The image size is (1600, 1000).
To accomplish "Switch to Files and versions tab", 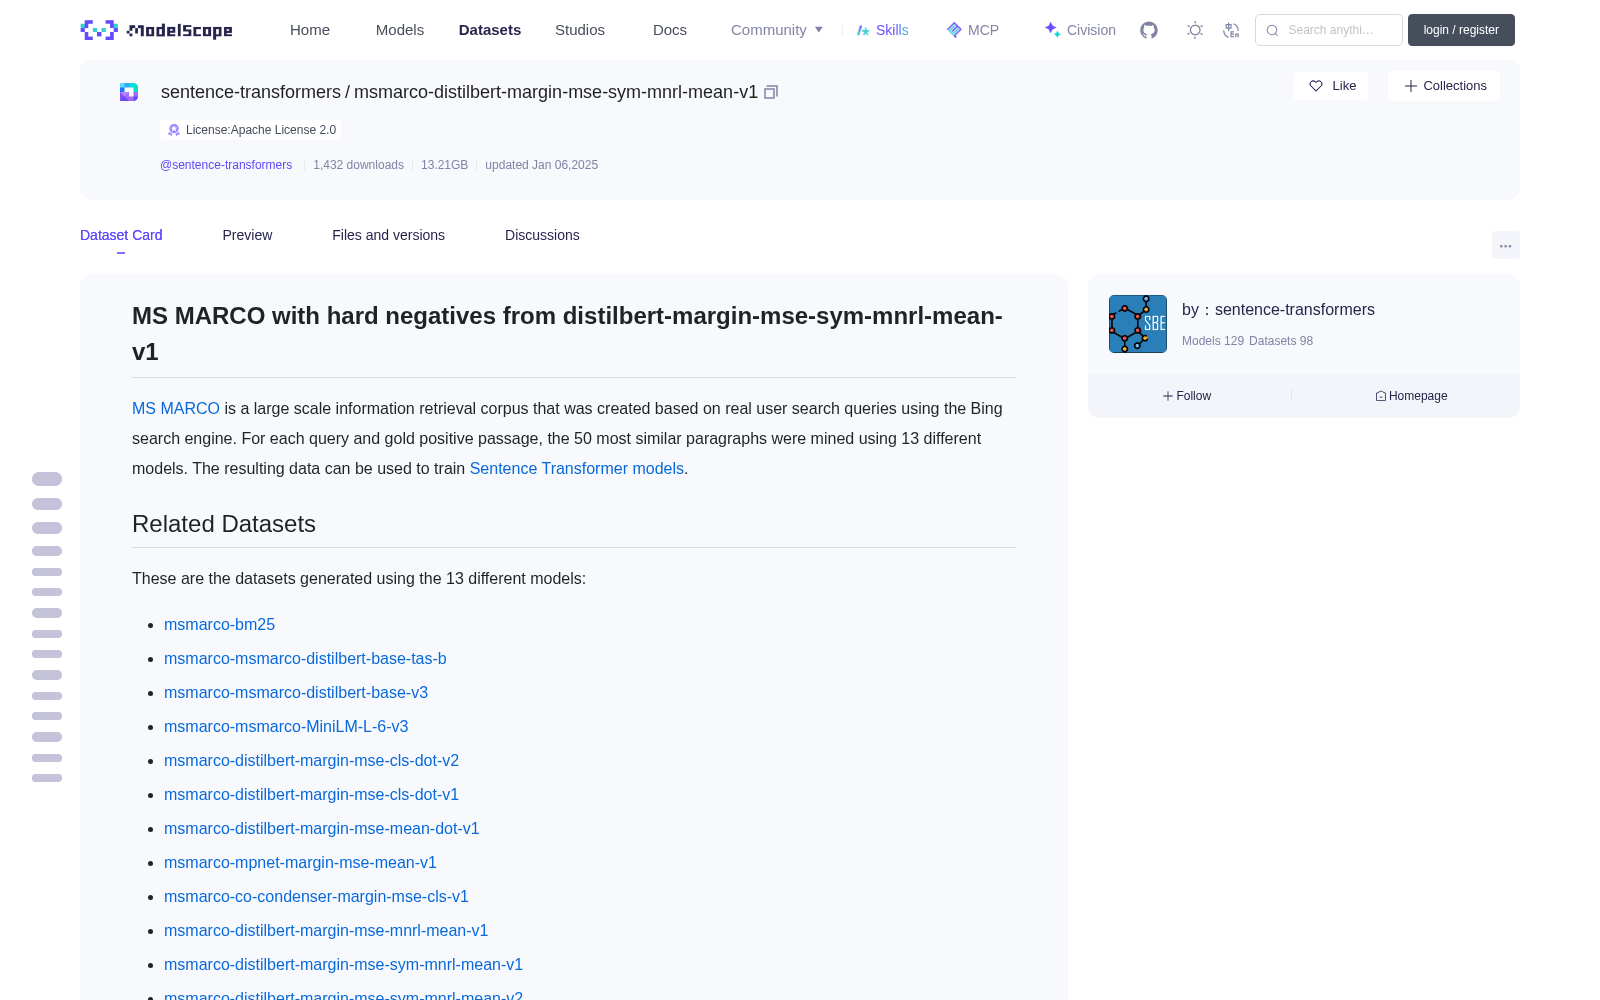I will point(388,235).
